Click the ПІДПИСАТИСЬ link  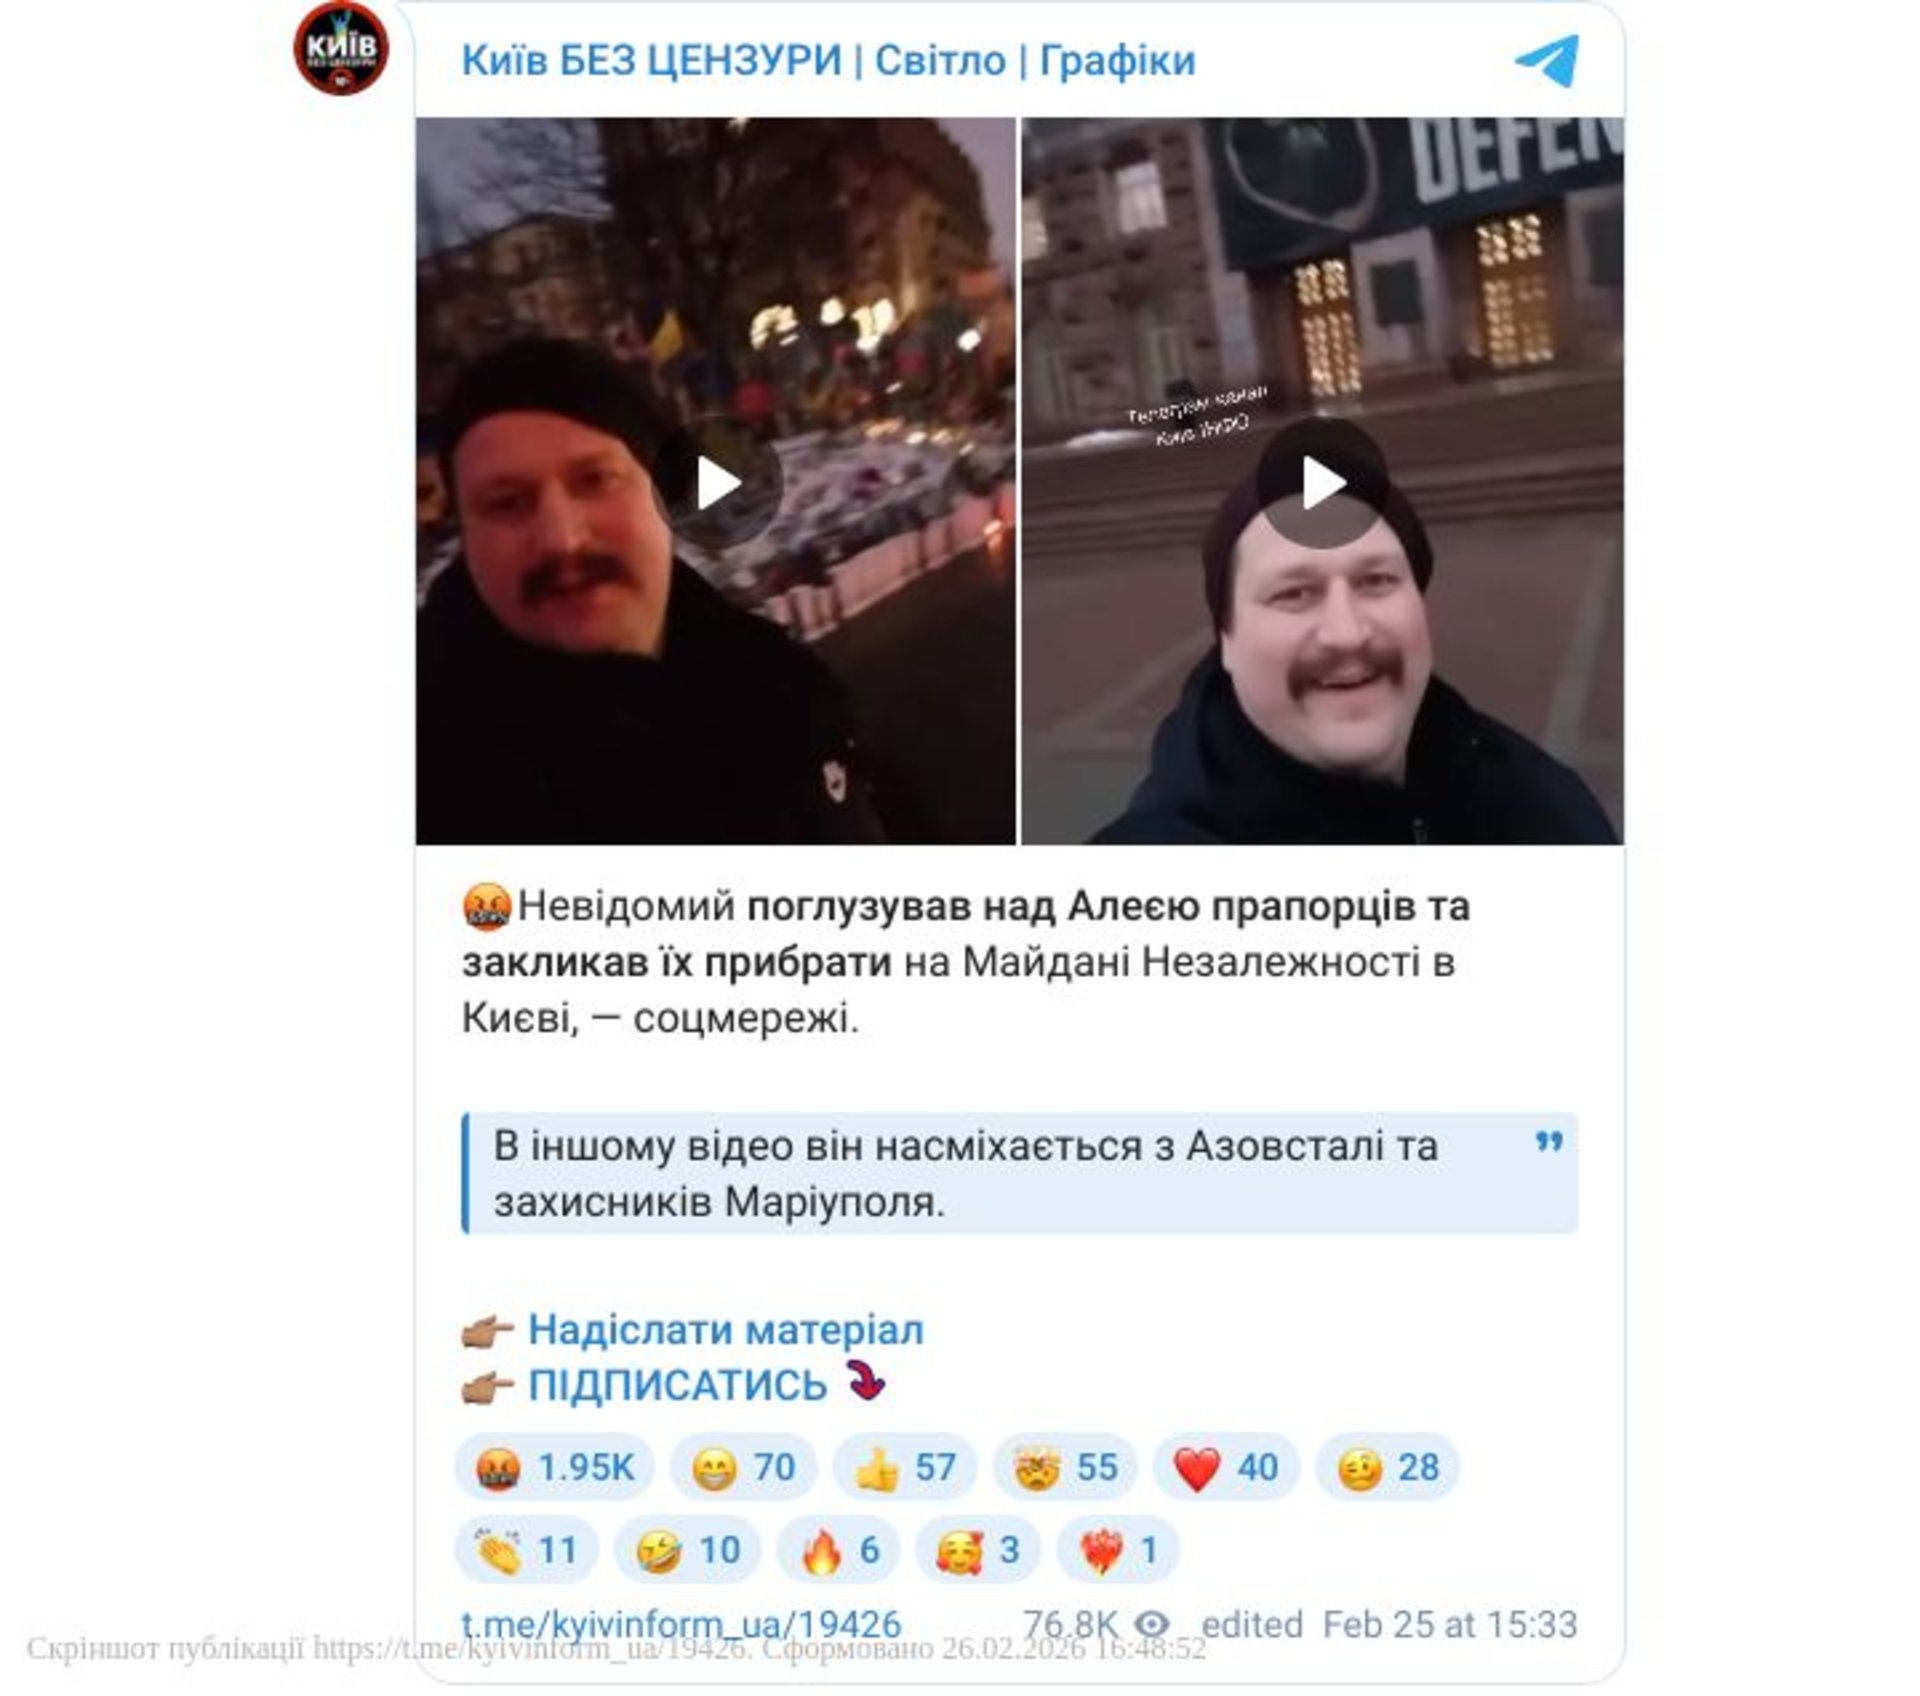pyautogui.click(x=677, y=1385)
